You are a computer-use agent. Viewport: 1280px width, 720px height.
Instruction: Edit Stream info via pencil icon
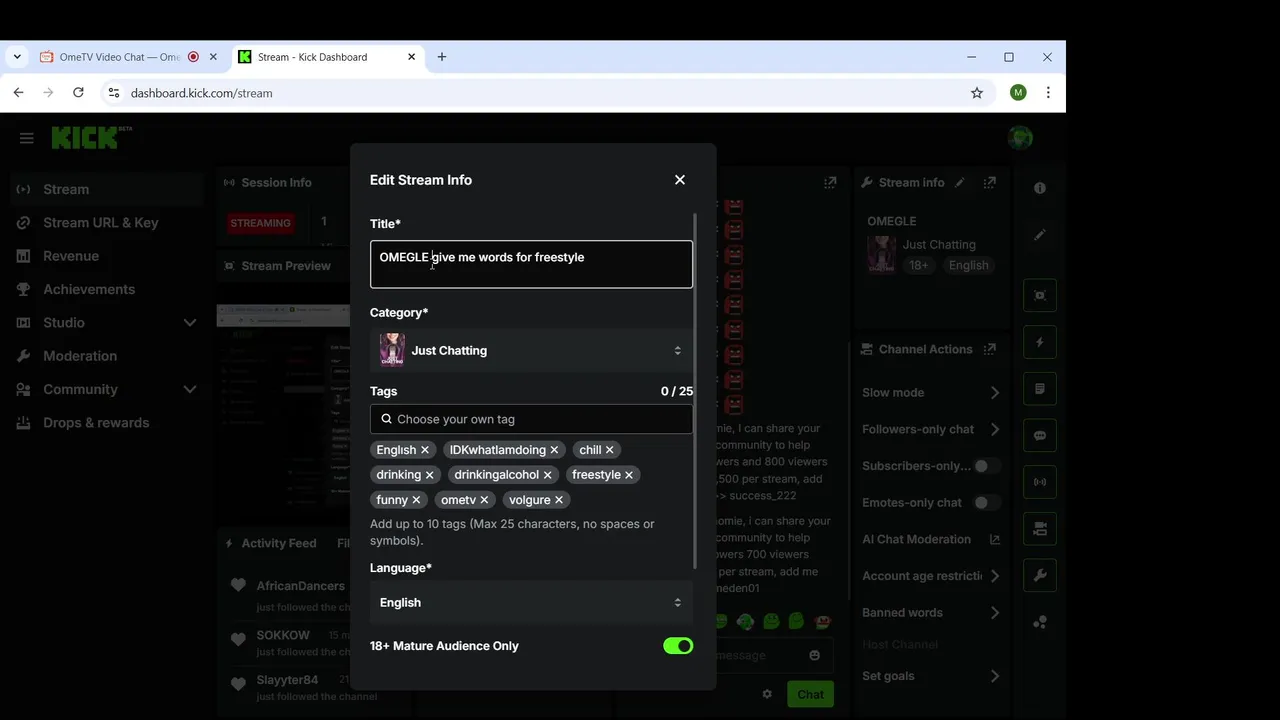click(960, 183)
